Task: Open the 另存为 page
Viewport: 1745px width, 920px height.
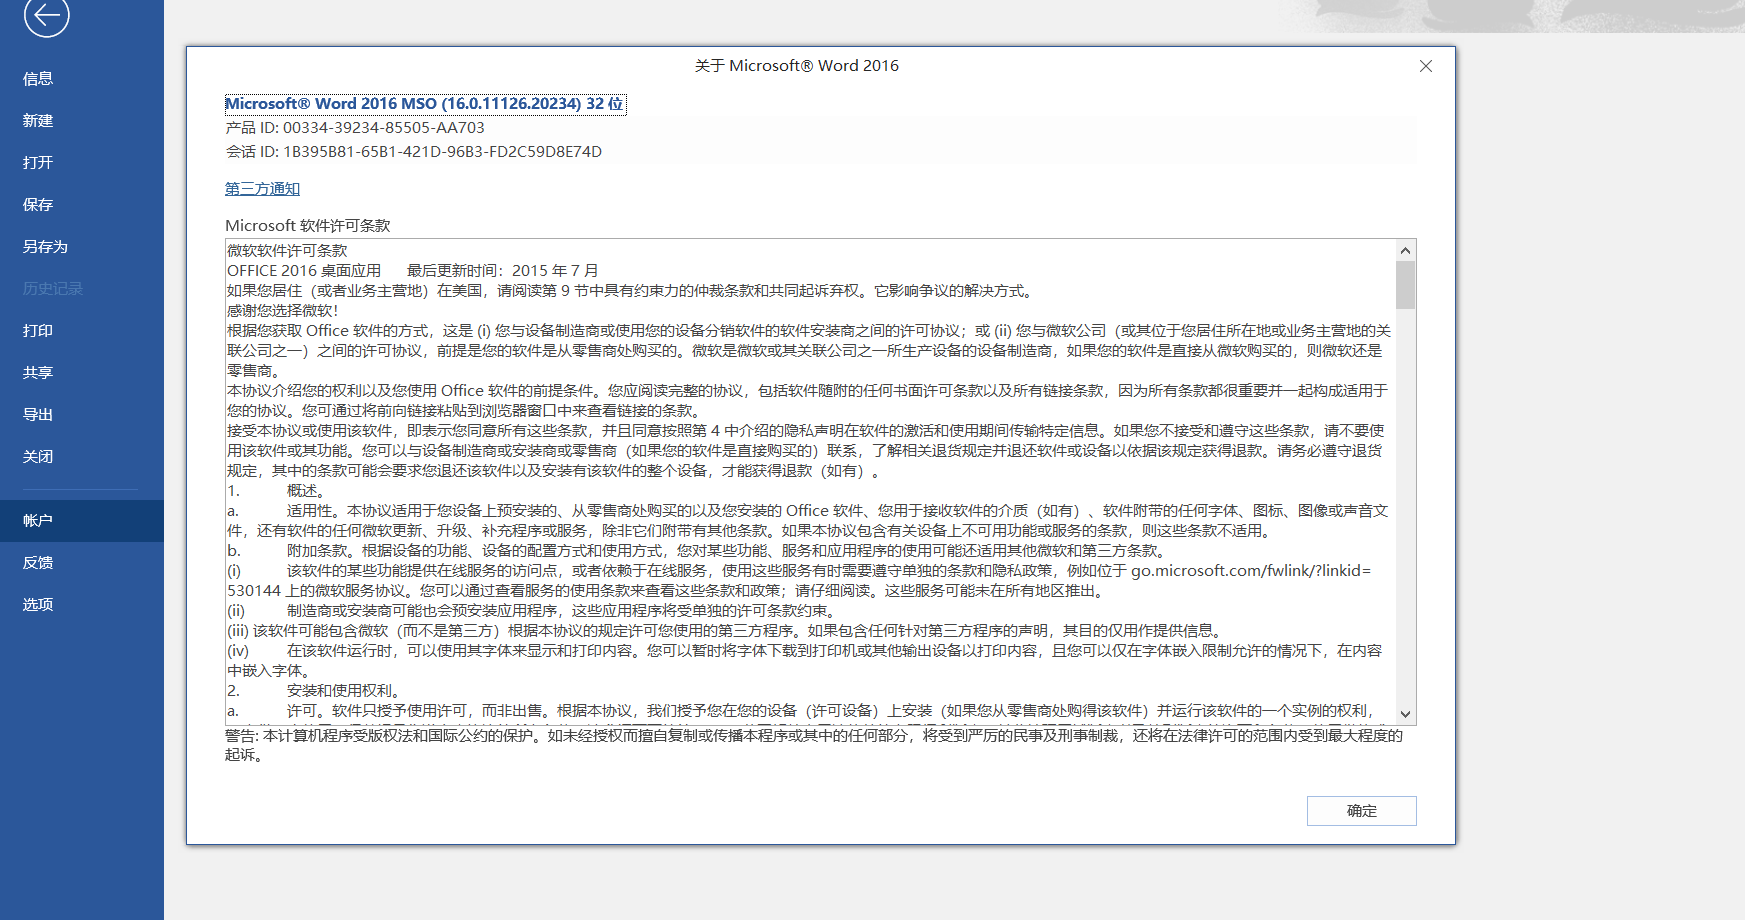Action: pos(45,247)
